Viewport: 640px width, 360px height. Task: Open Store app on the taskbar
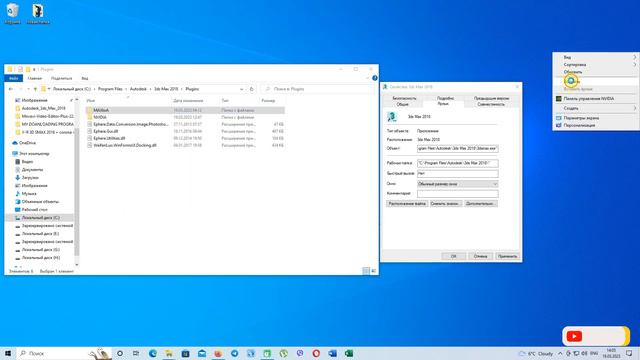pos(185,353)
